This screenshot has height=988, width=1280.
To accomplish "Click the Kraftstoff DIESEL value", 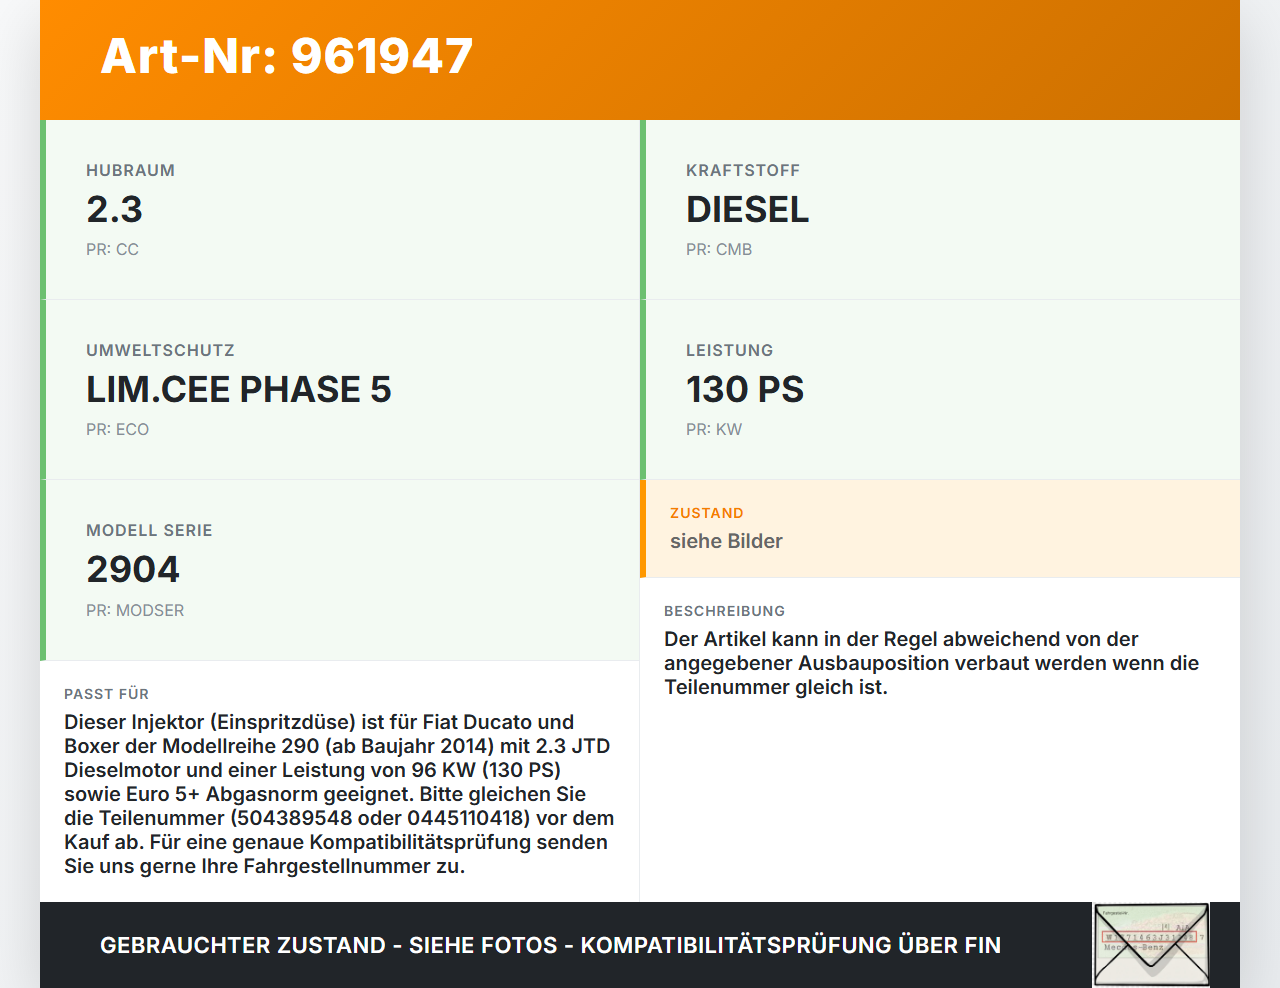I will [x=747, y=210].
